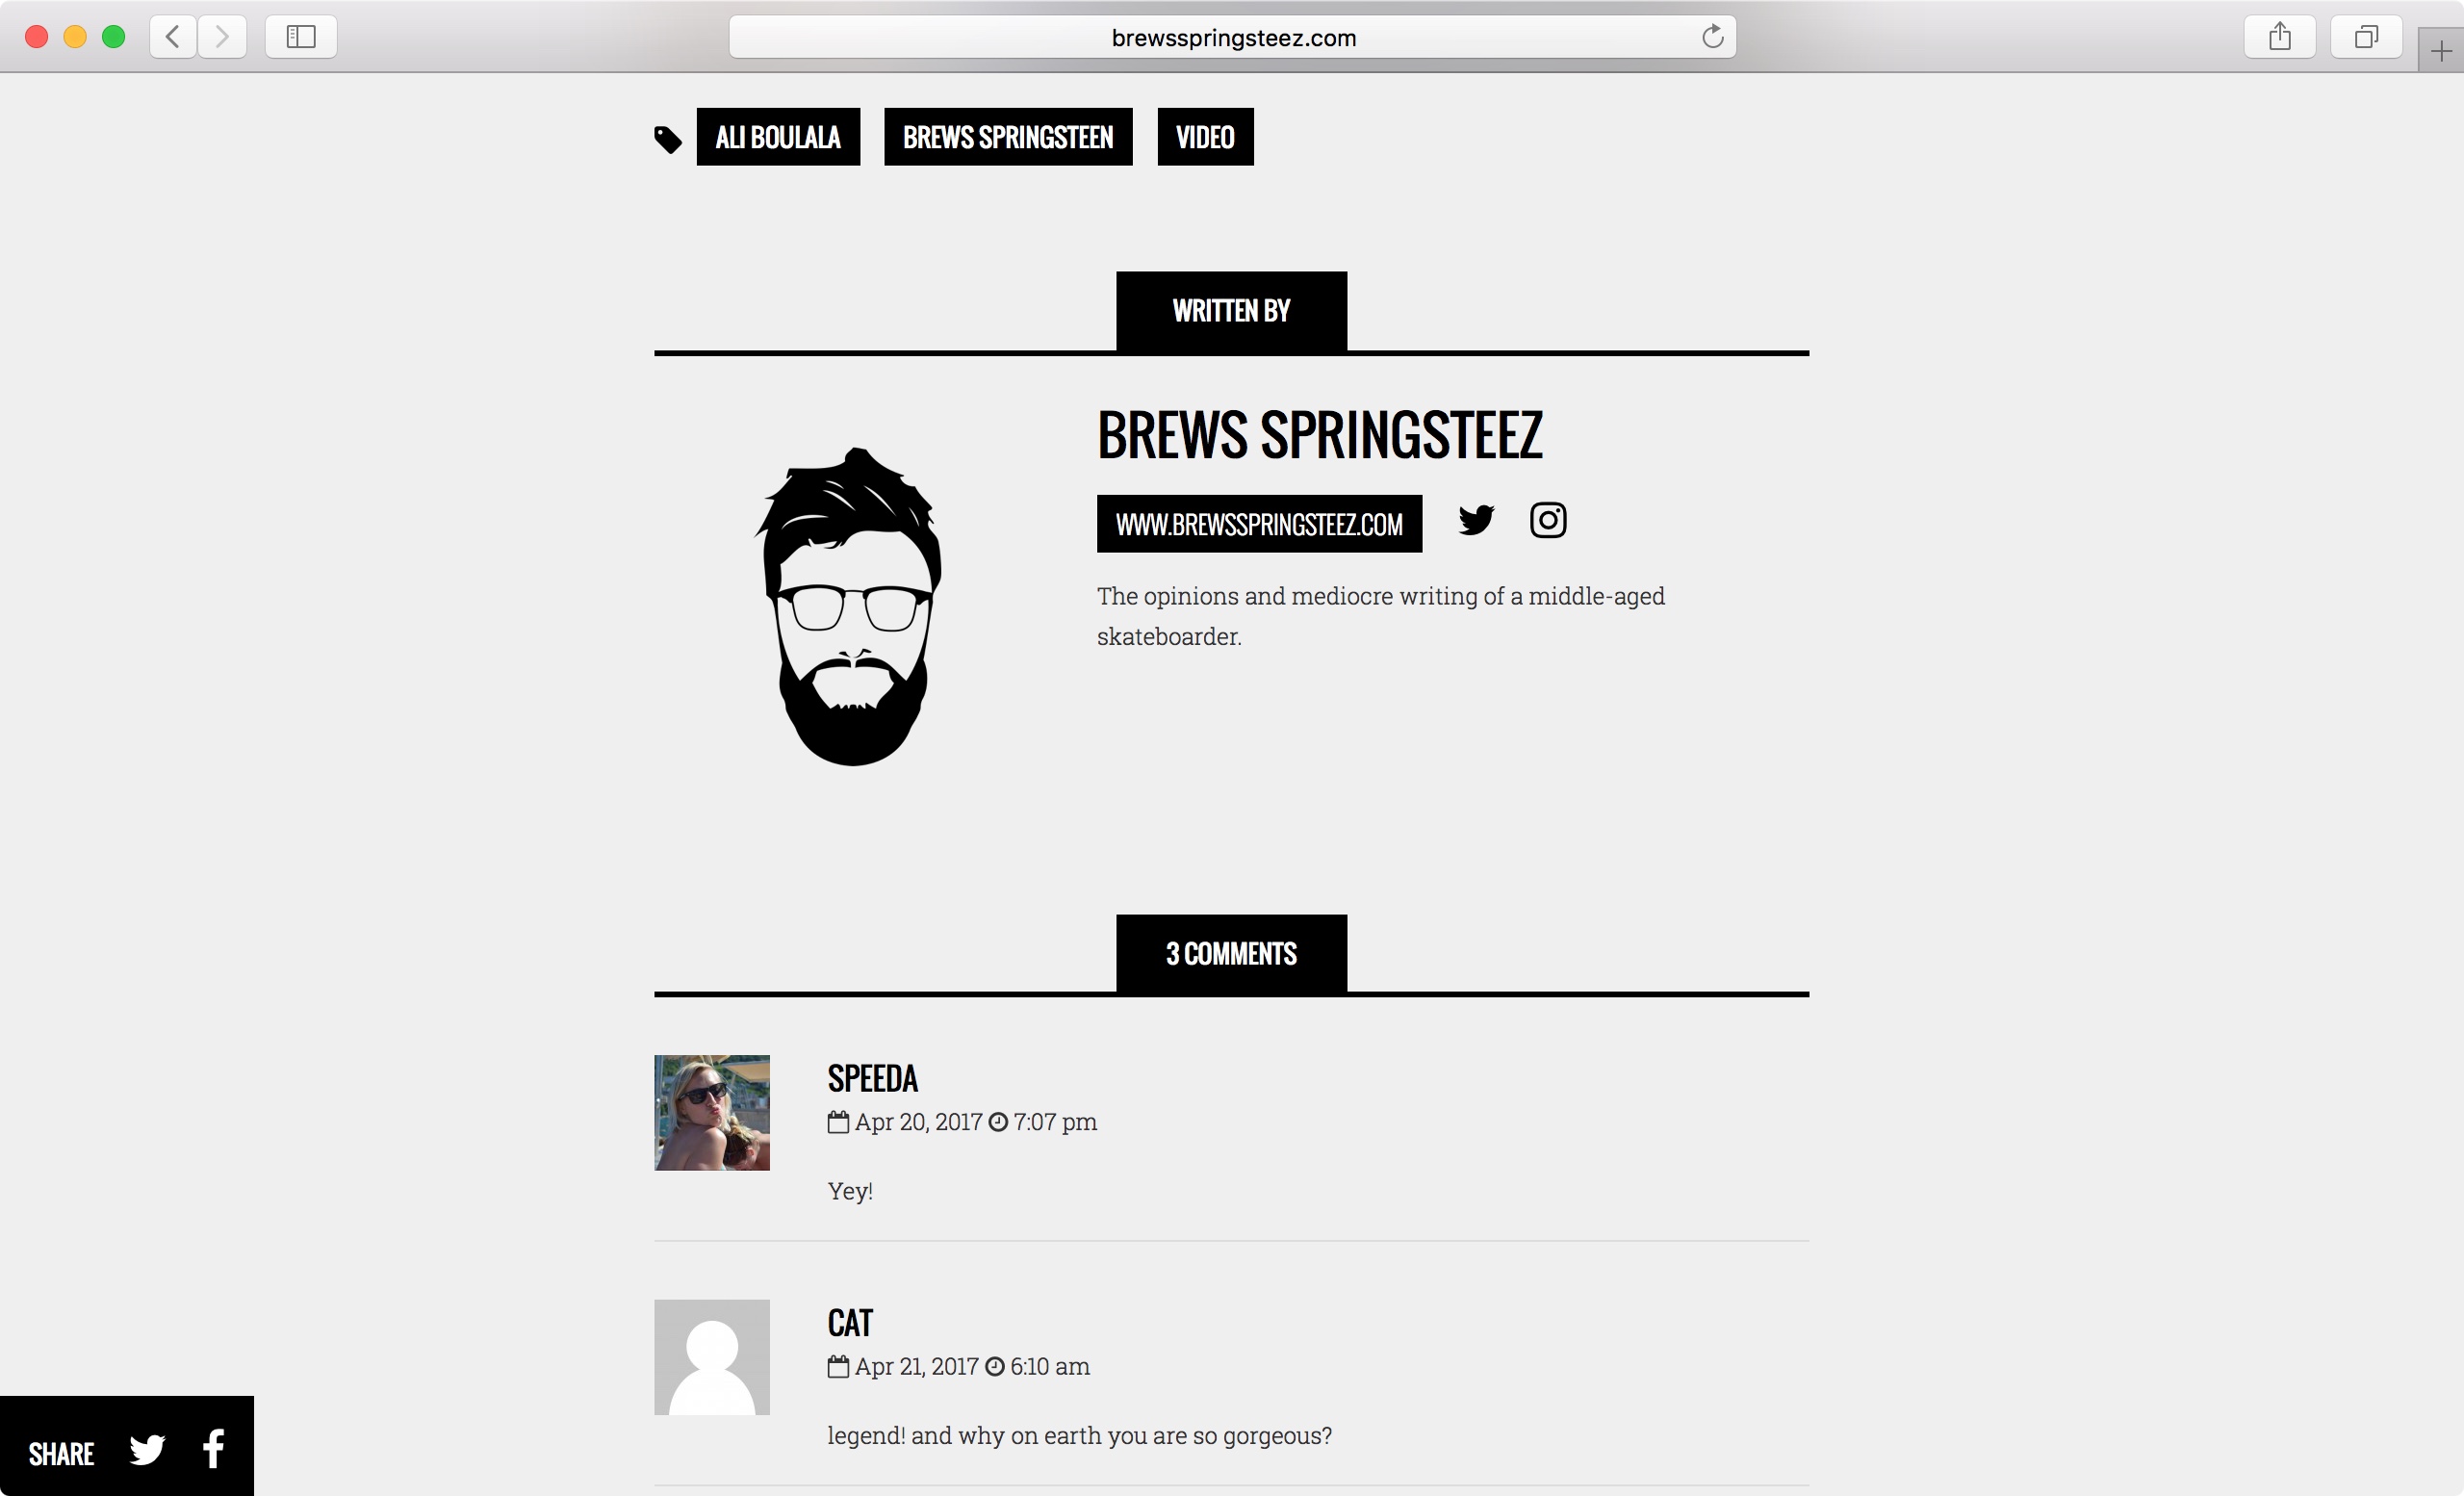Image resolution: width=2464 pixels, height=1496 pixels.
Task: Focus the address bar showing brewsspringsteez.com
Action: (1232, 37)
